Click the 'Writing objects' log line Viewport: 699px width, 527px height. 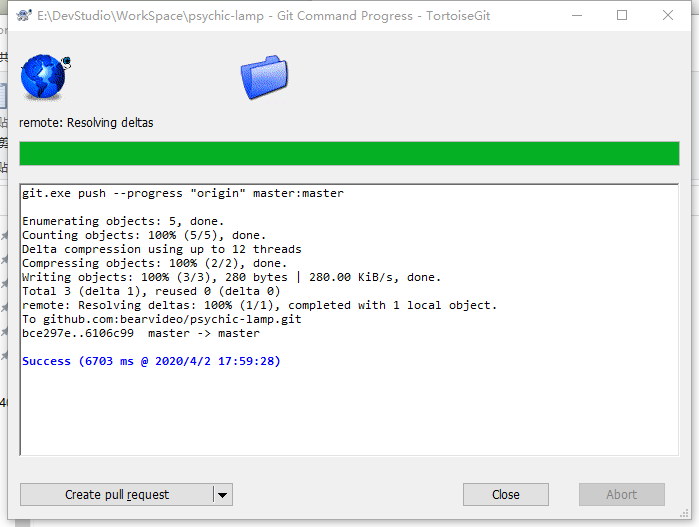pos(231,277)
